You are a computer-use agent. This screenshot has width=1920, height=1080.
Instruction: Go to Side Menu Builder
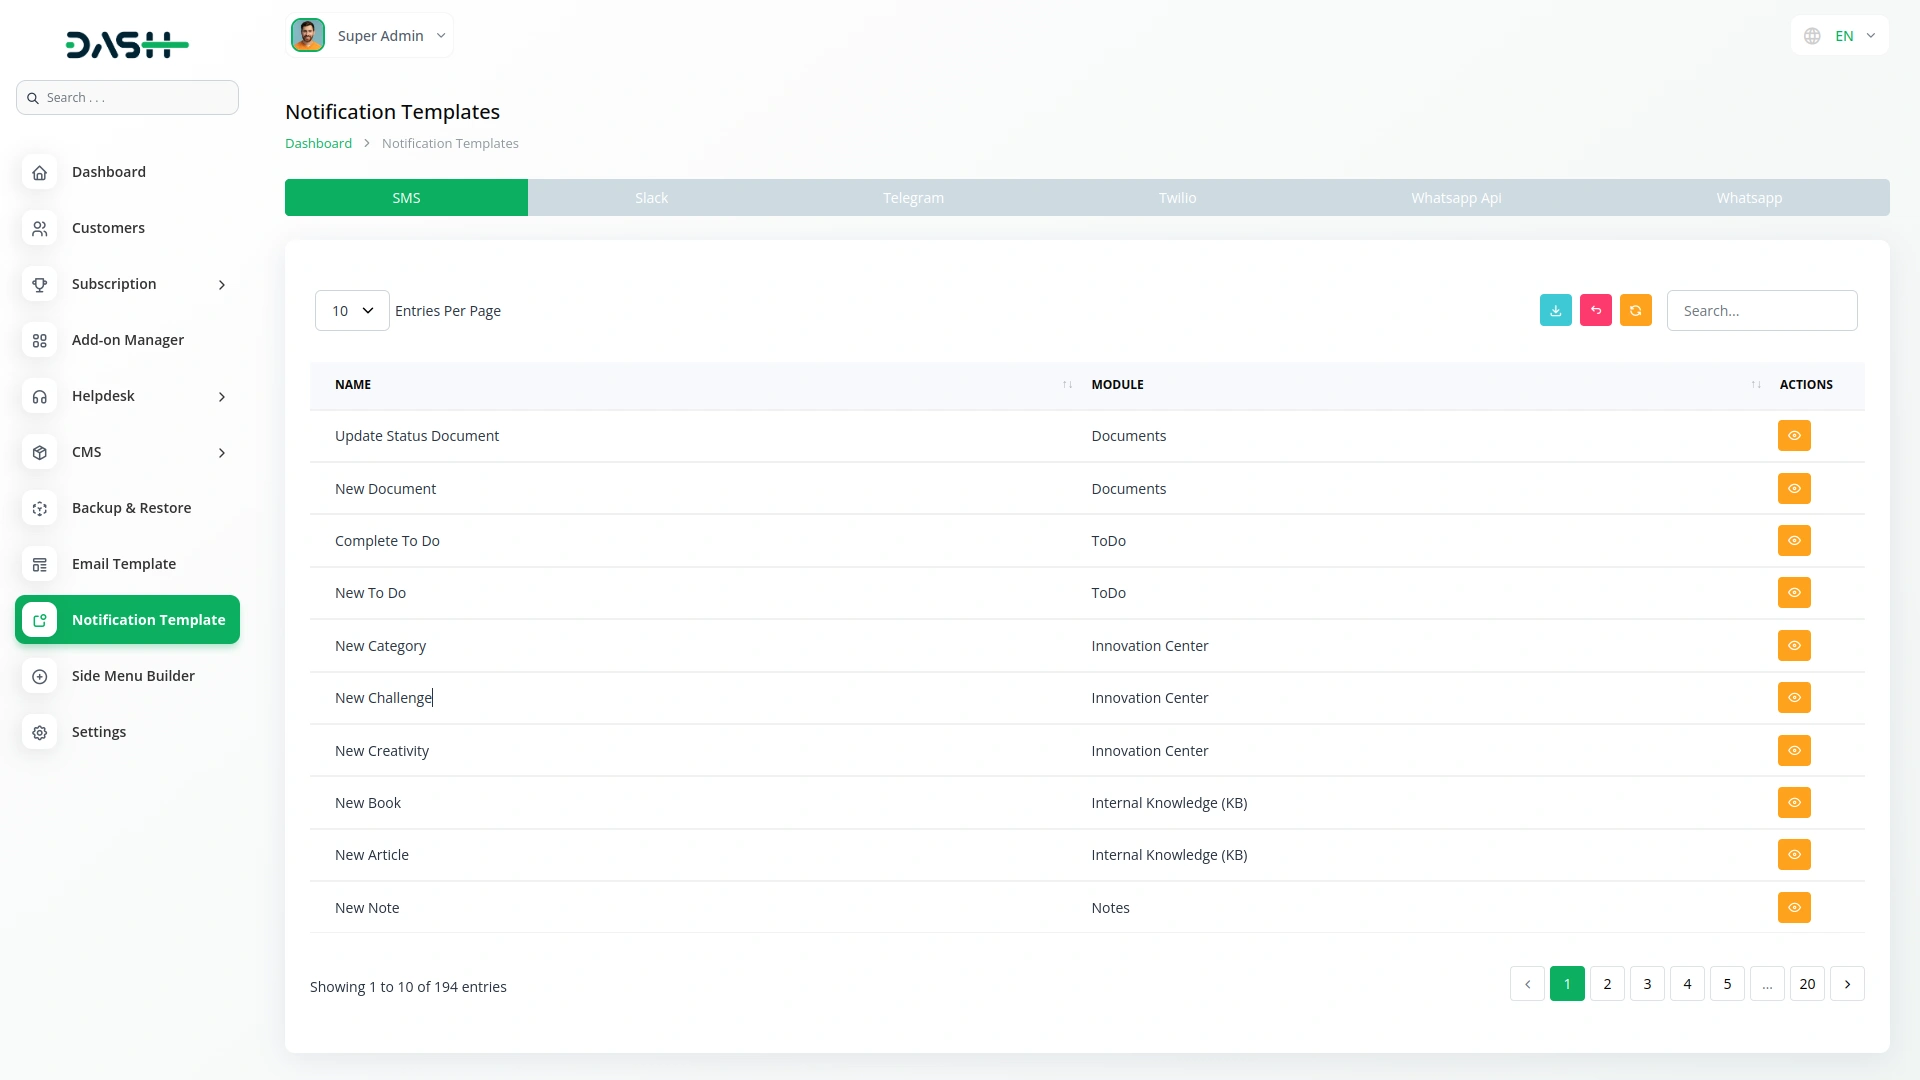(133, 676)
